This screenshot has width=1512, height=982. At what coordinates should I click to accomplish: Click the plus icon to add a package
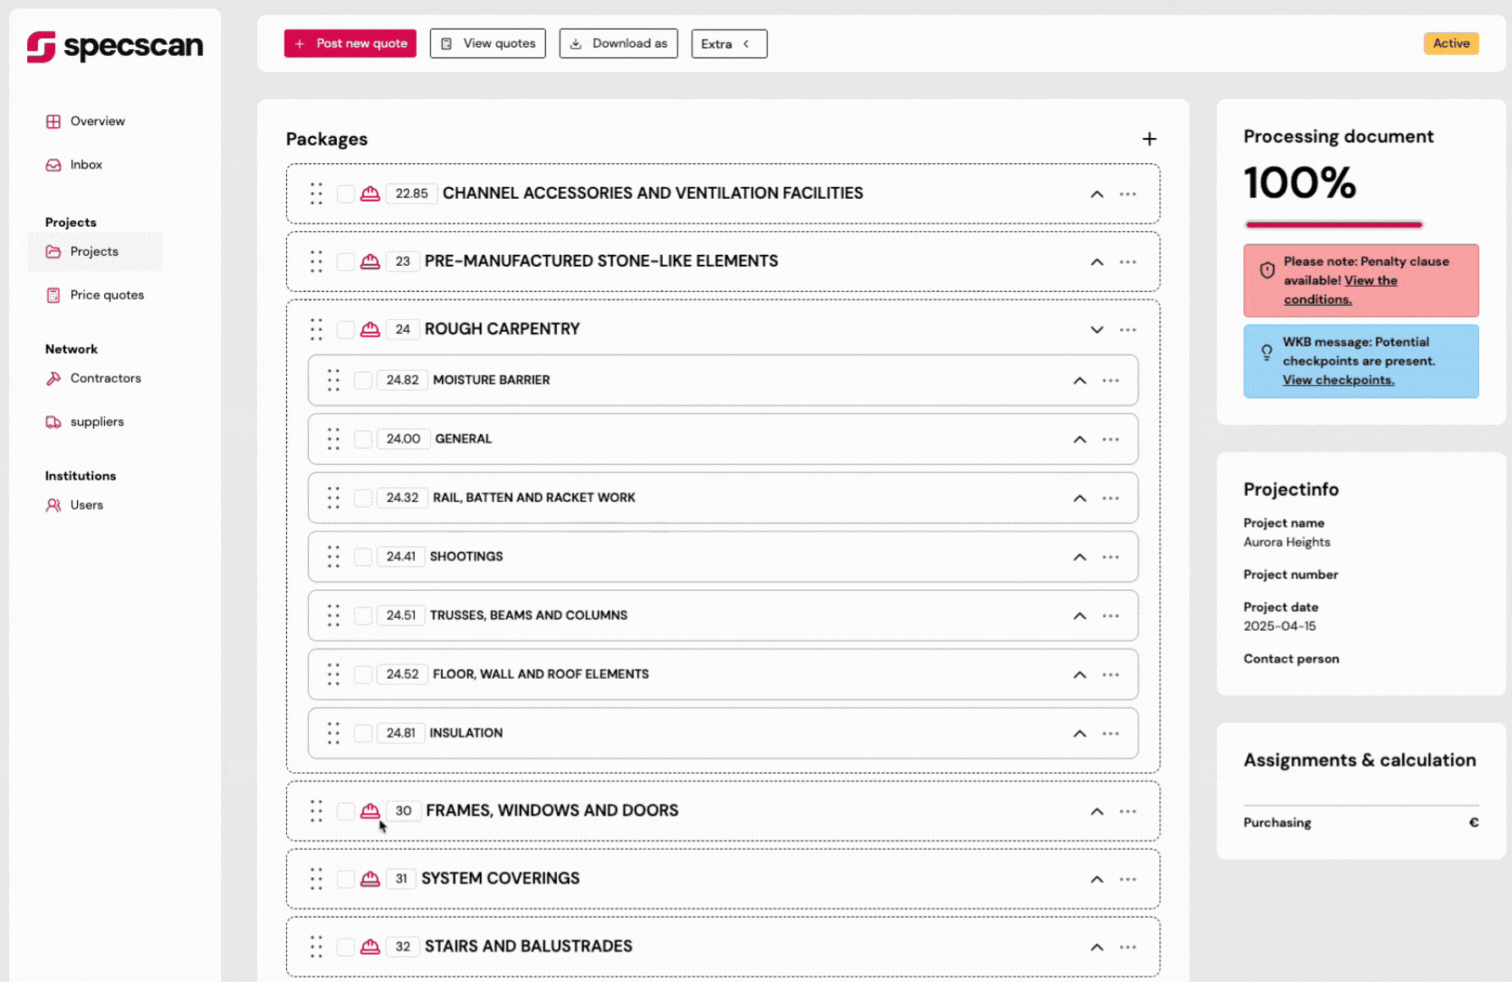click(1149, 139)
